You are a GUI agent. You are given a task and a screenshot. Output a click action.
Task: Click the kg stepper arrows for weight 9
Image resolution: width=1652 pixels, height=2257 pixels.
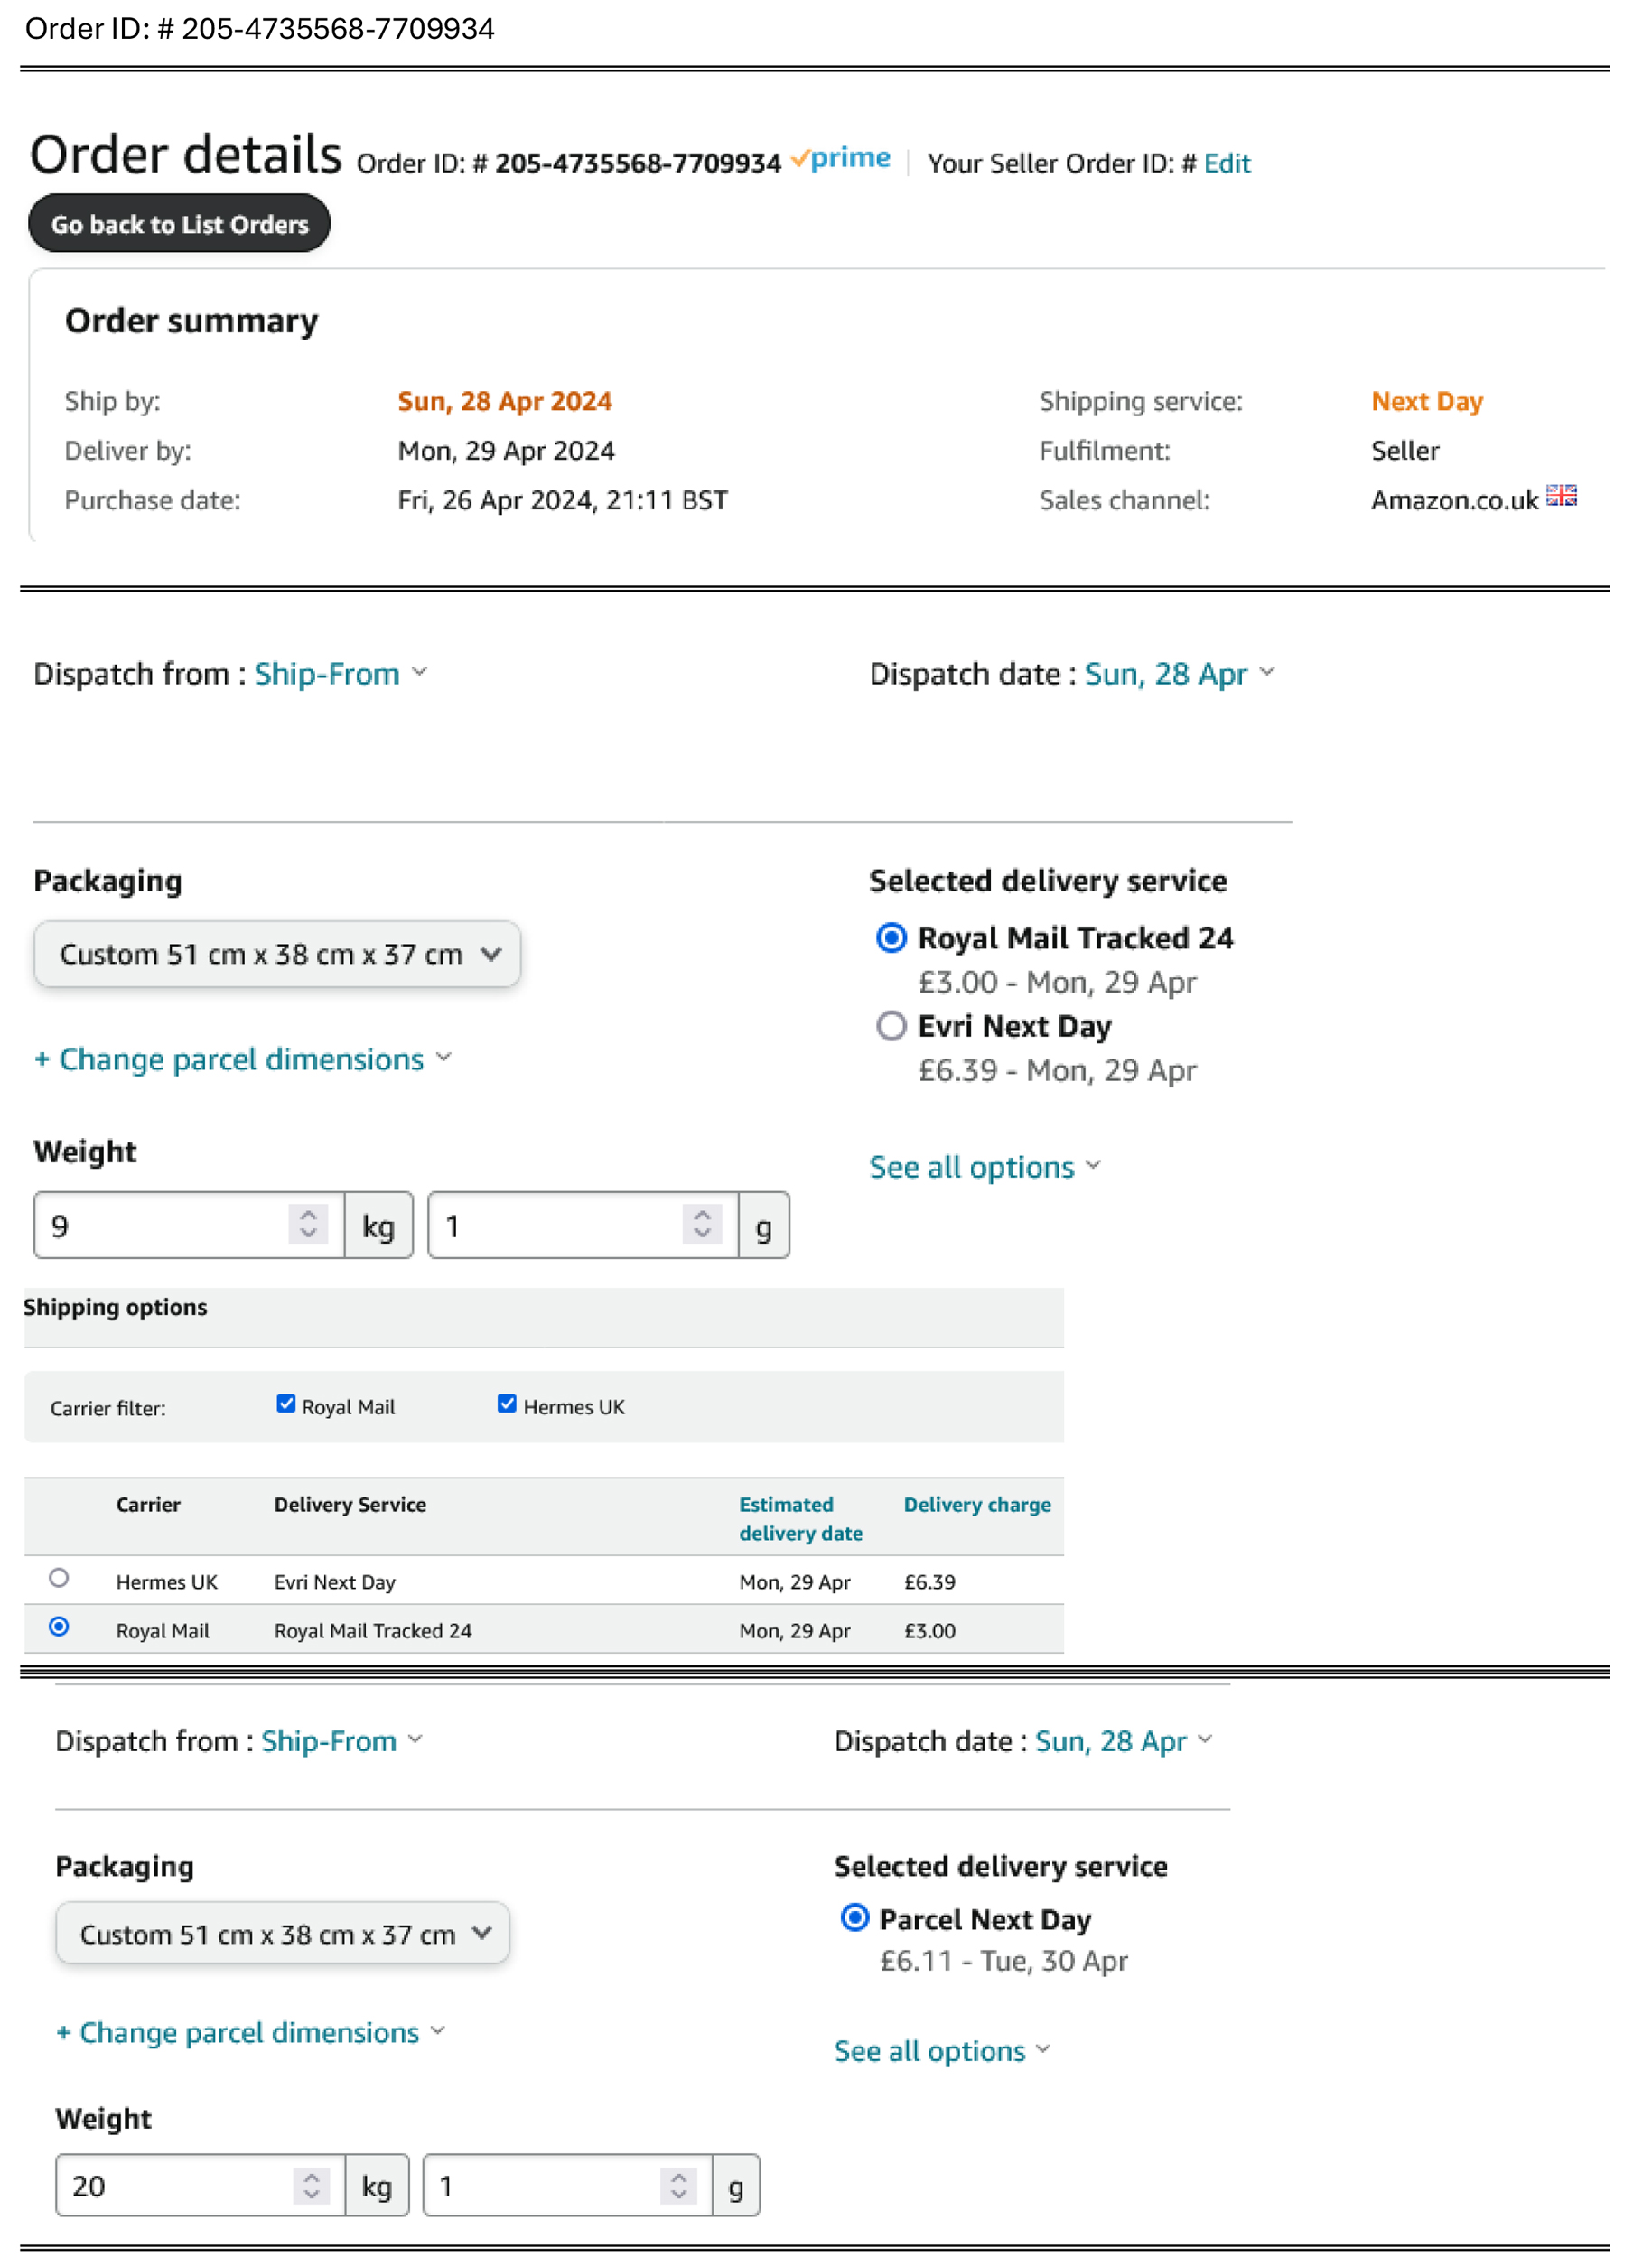tap(308, 1224)
